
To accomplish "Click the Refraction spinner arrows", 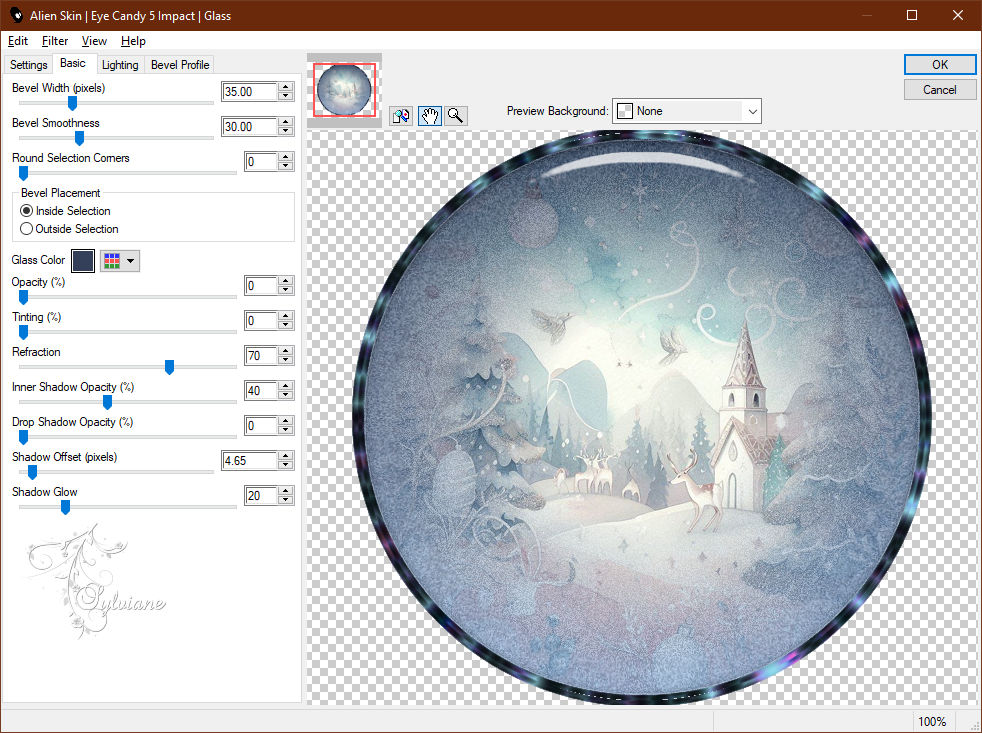I will click(286, 356).
